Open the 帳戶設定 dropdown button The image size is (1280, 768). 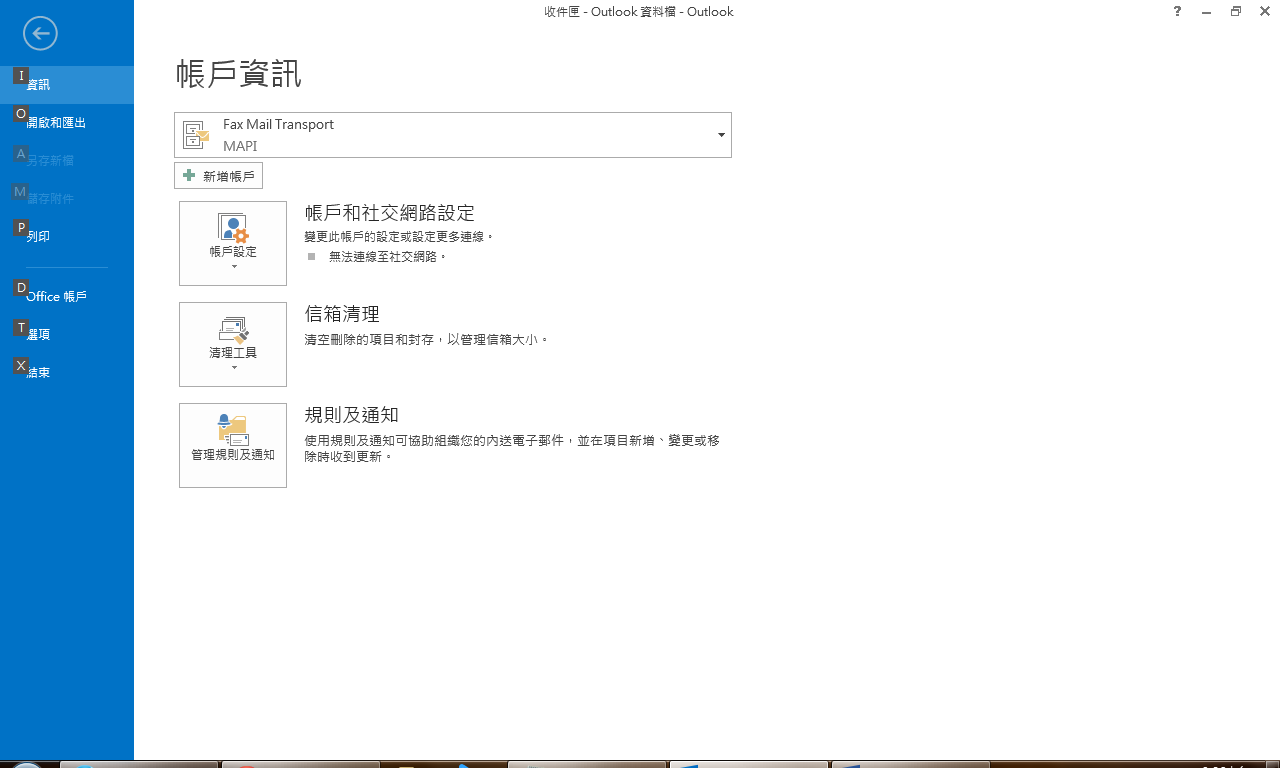(233, 243)
